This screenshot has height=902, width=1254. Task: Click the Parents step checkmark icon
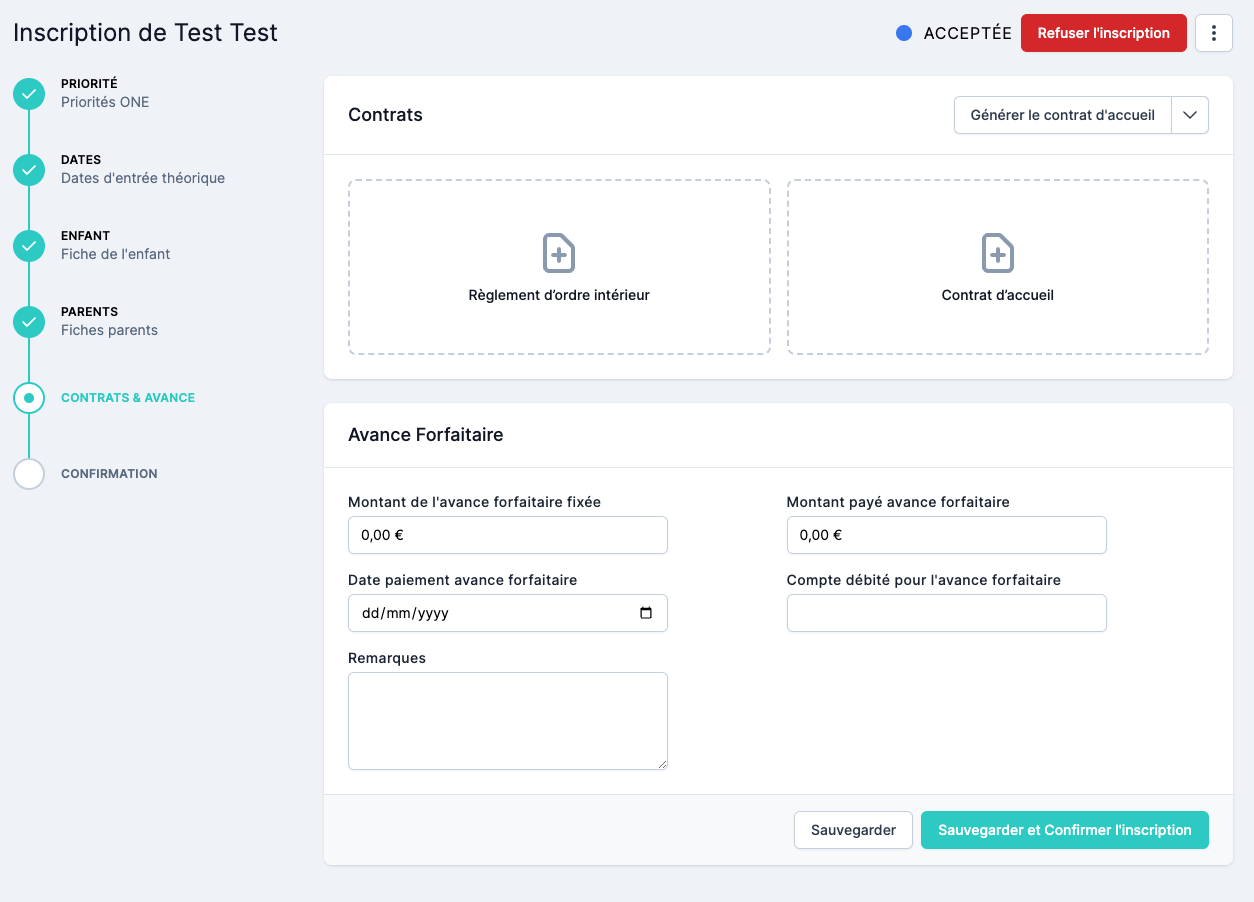coord(29,322)
